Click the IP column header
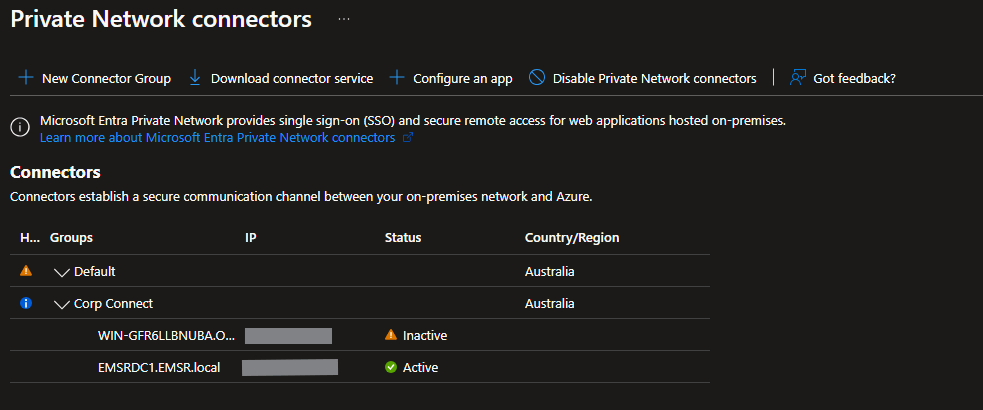The image size is (983, 410). point(251,238)
